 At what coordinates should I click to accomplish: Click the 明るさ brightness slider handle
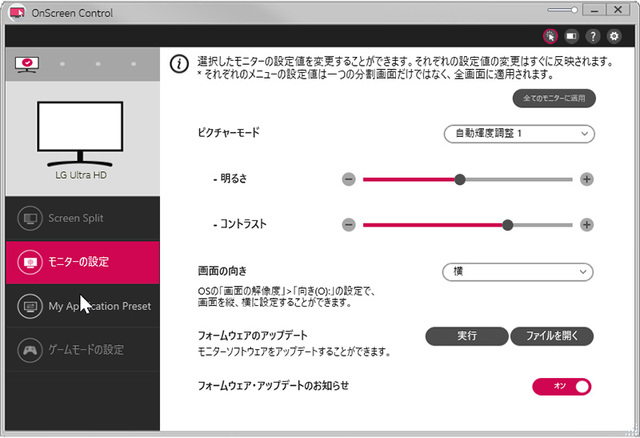(460, 179)
